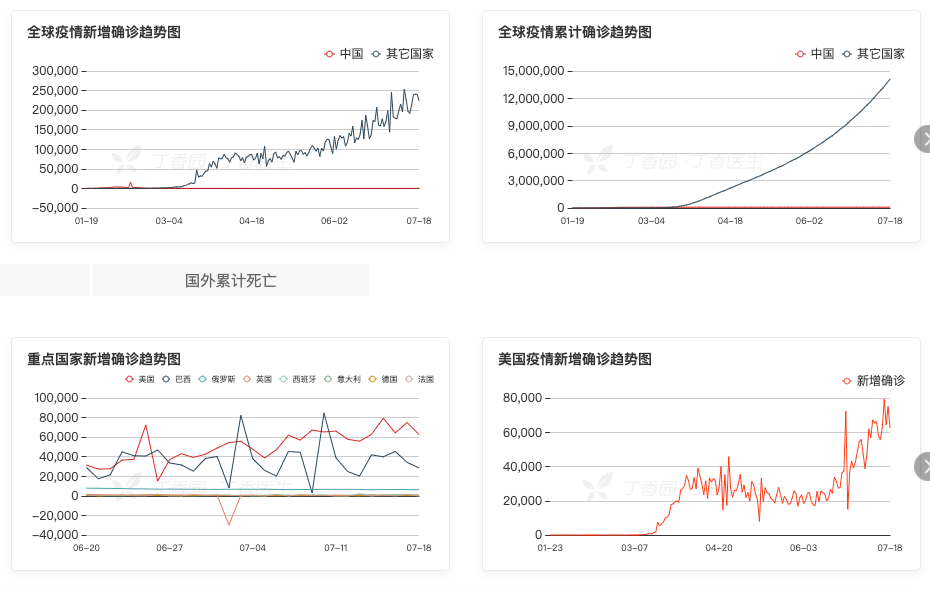Click the 01-23 date on 美国疫情 chart

tap(550, 548)
